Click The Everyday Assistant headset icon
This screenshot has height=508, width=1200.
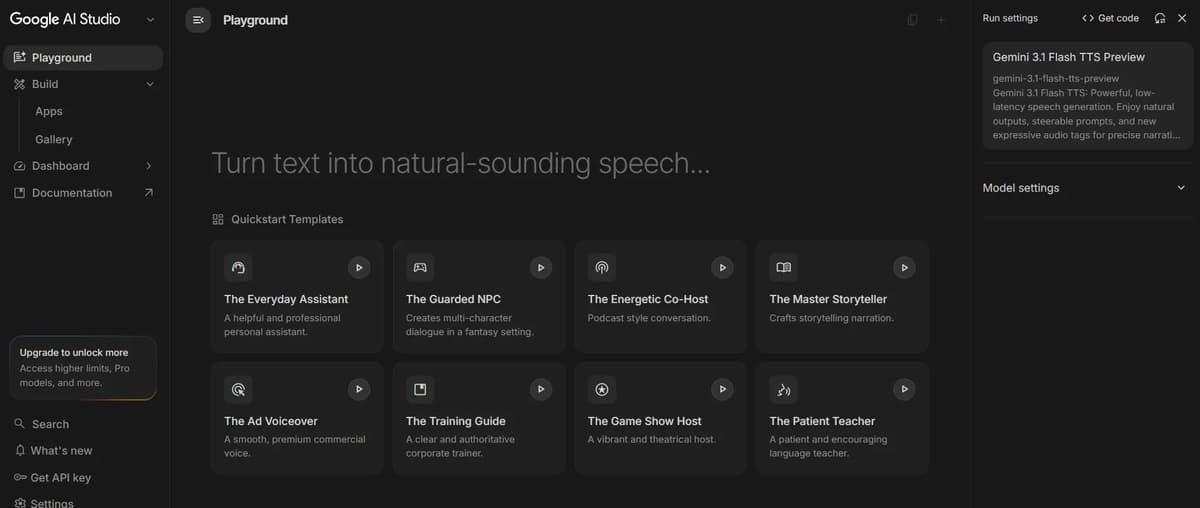[x=238, y=267]
